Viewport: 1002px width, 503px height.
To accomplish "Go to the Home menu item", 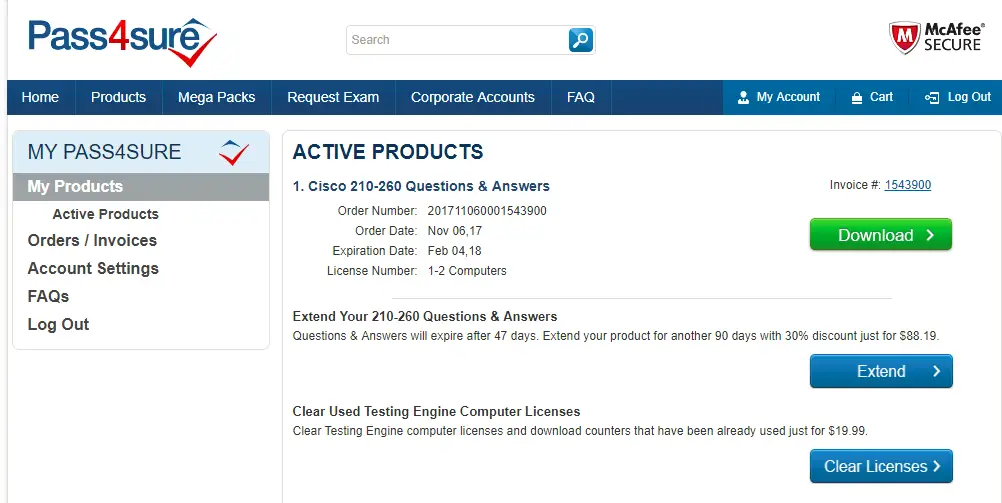I will [x=40, y=97].
